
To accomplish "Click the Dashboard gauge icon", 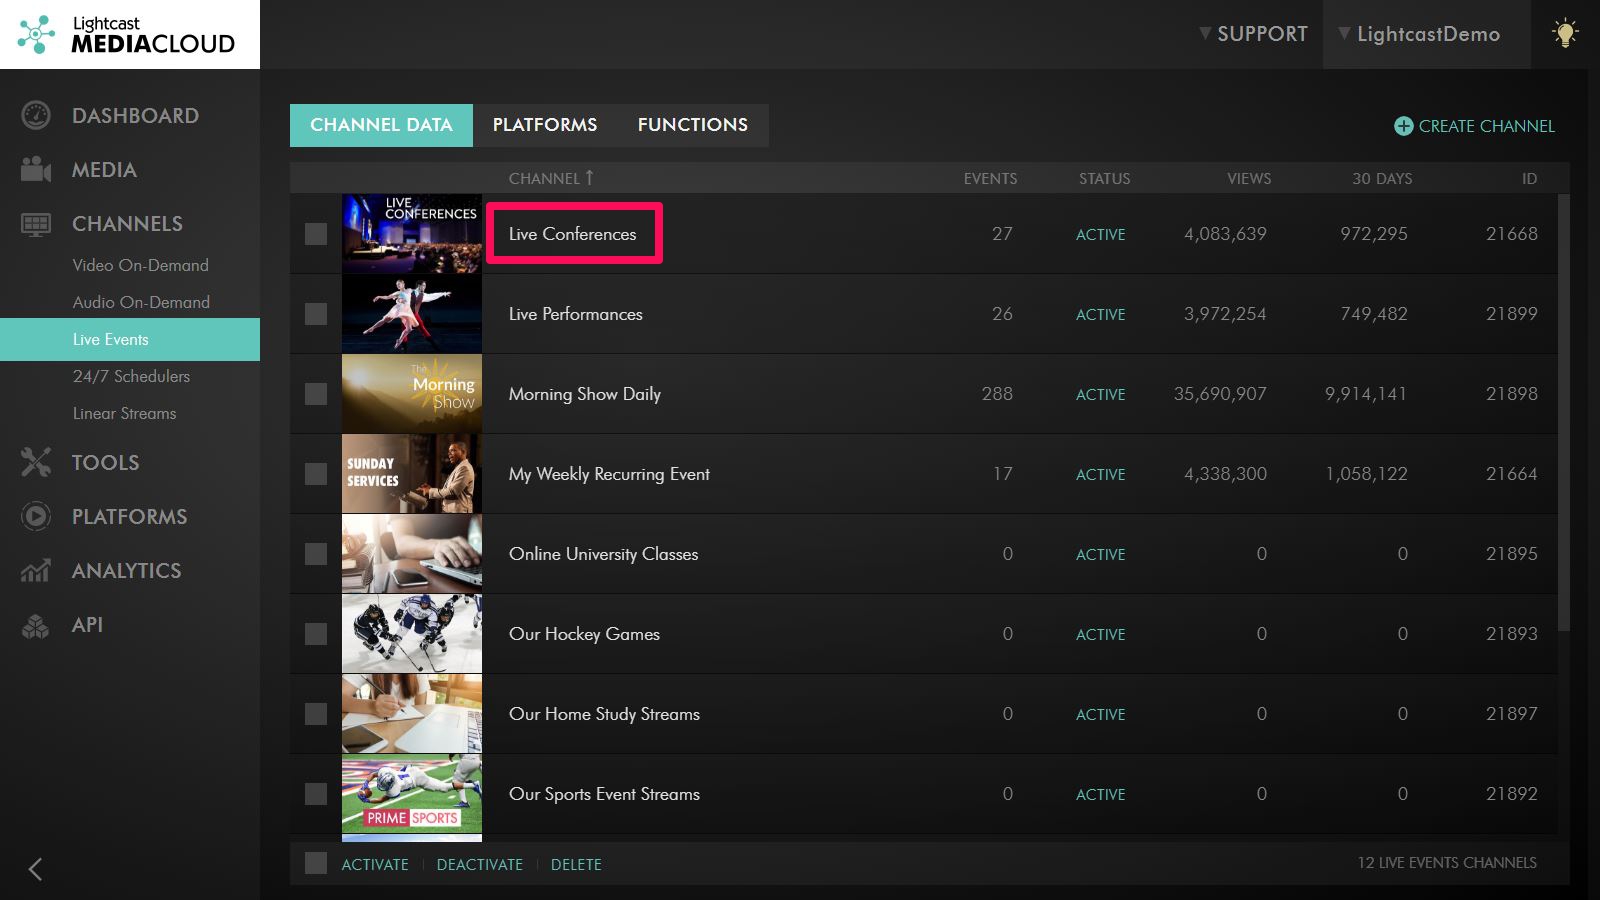I will pos(36,116).
